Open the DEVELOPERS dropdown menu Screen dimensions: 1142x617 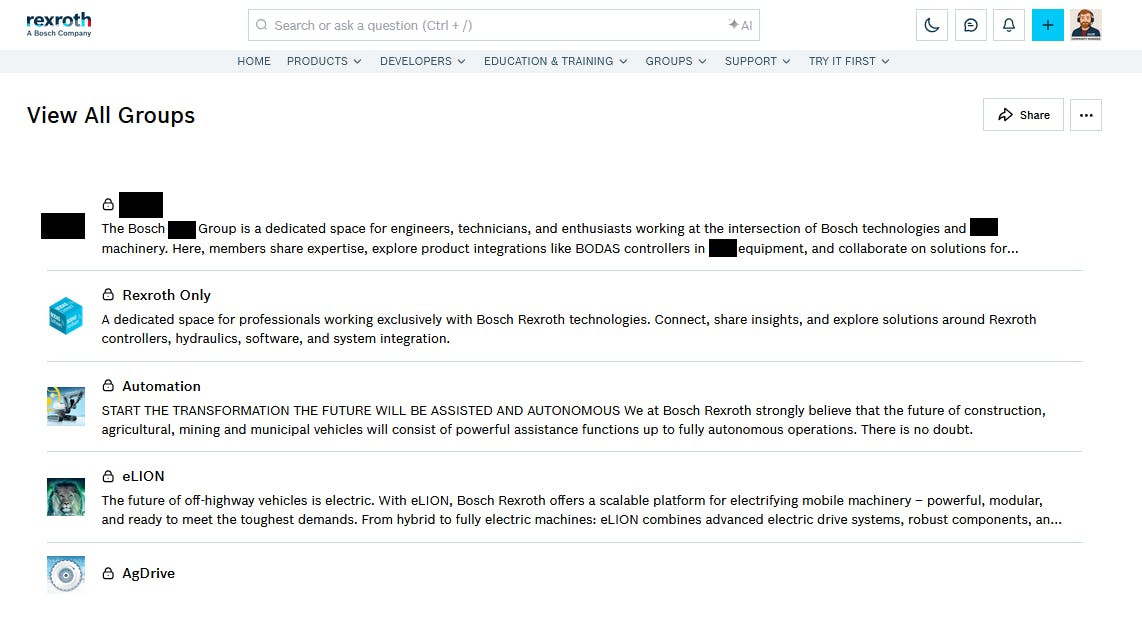(422, 61)
